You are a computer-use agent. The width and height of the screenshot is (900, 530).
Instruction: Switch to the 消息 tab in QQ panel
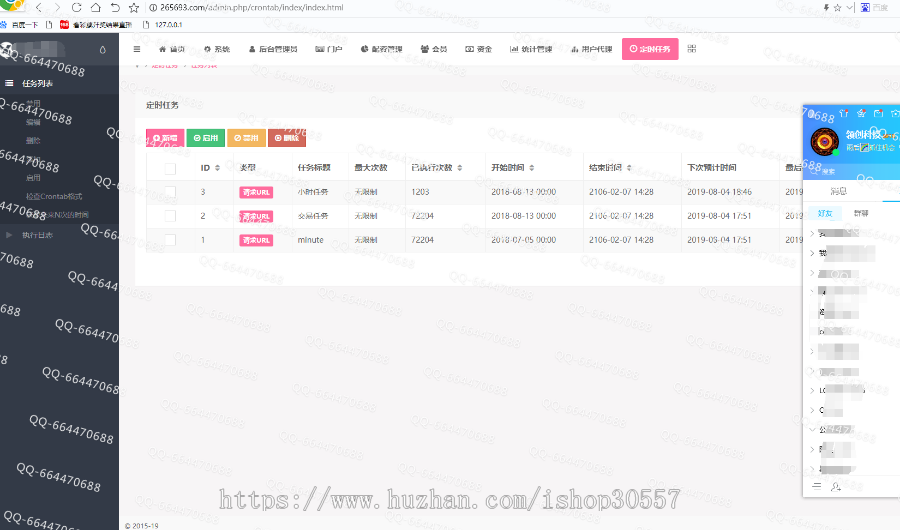839,191
